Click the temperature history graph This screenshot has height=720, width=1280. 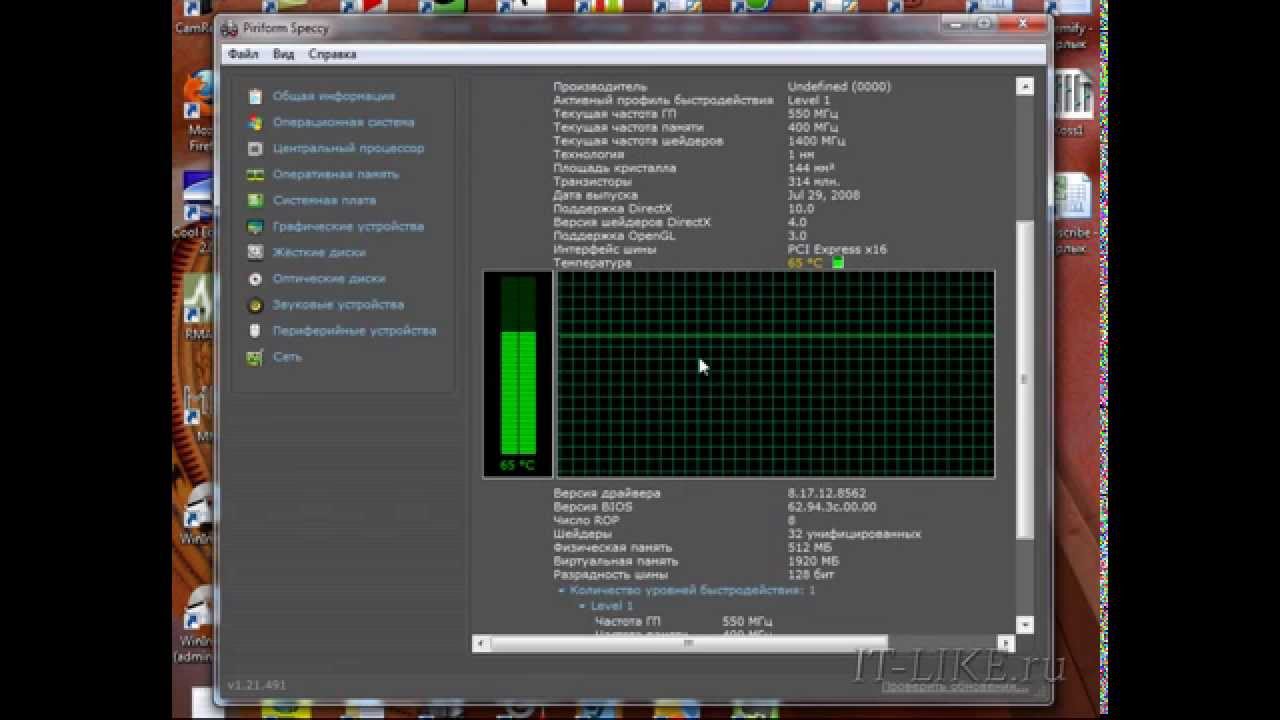tap(775, 374)
